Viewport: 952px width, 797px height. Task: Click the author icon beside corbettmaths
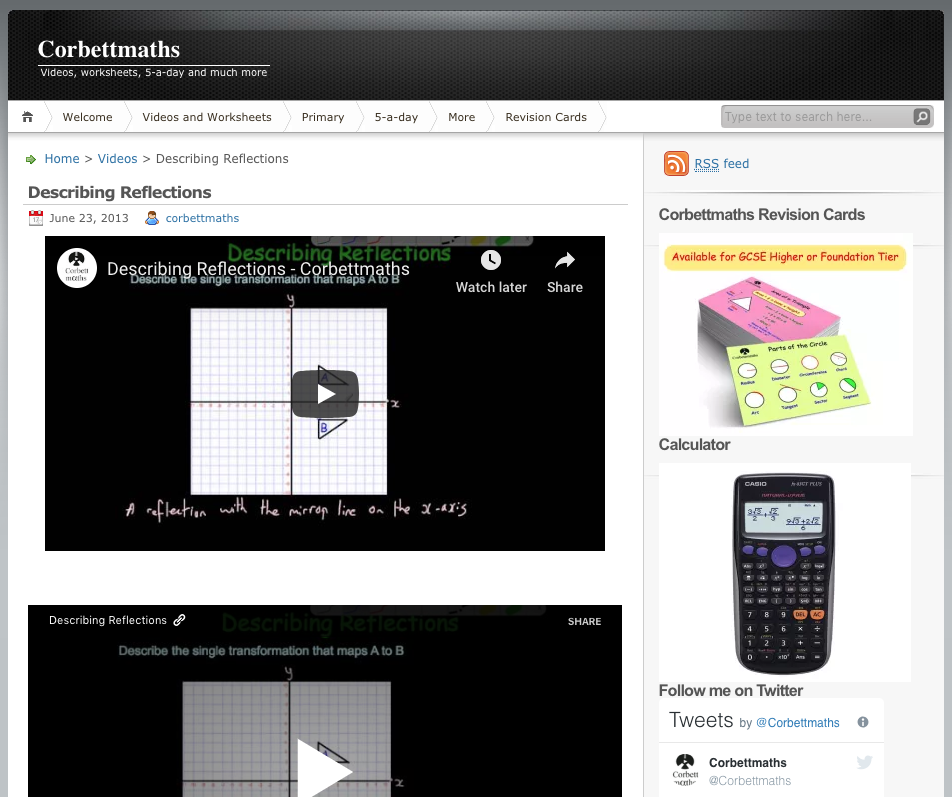click(151, 218)
